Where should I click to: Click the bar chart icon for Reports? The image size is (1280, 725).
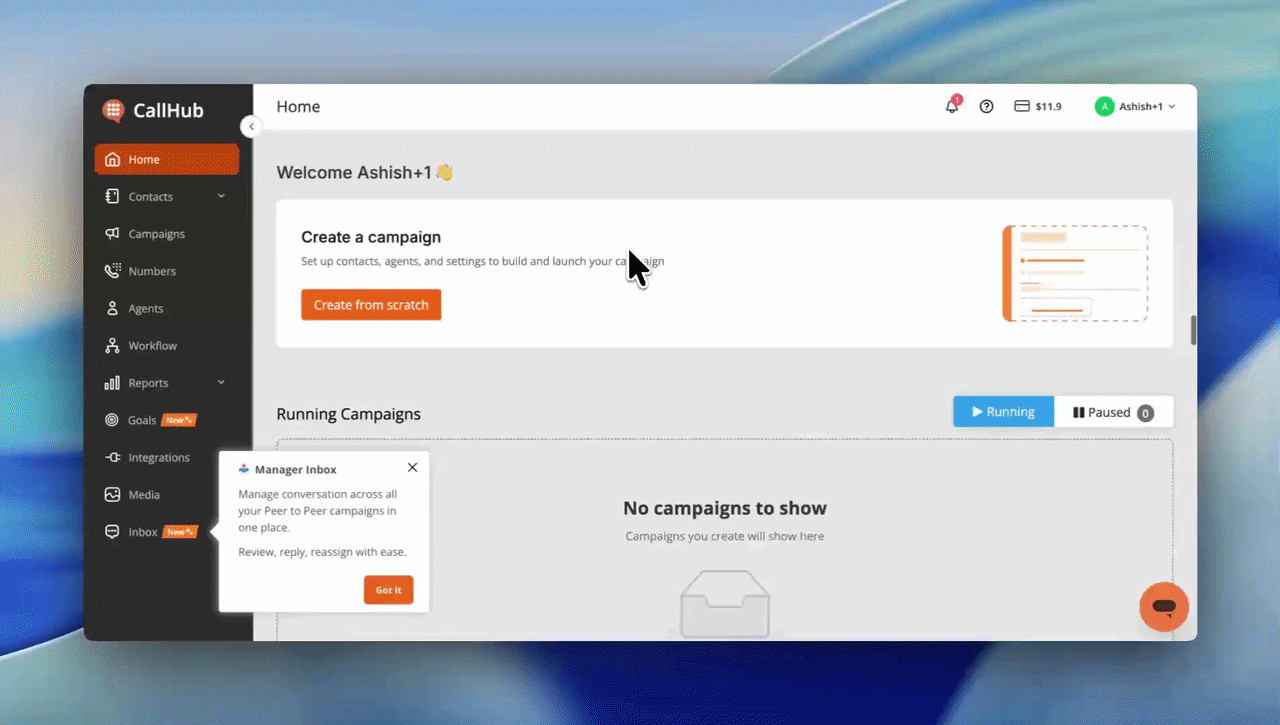pyautogui.click(x=112, y=383)
